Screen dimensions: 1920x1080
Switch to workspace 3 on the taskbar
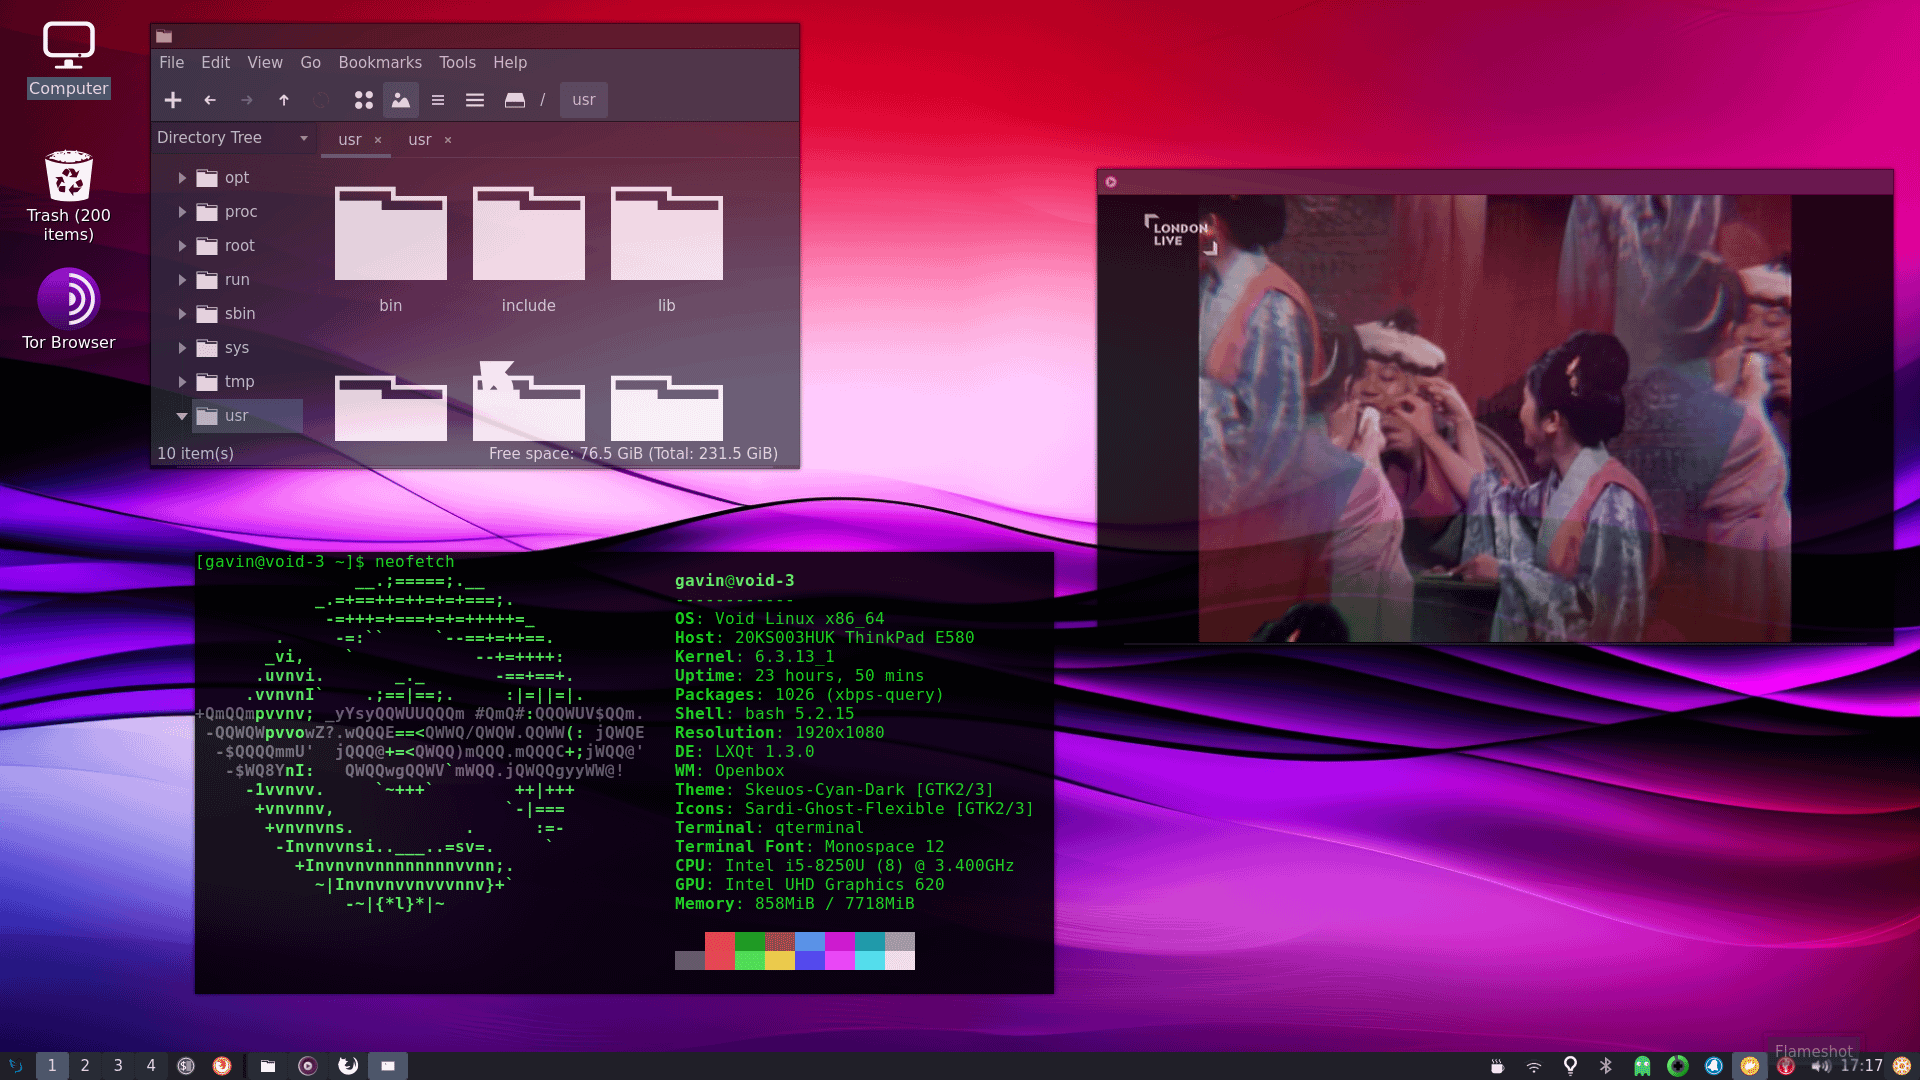click(118, 1066)
